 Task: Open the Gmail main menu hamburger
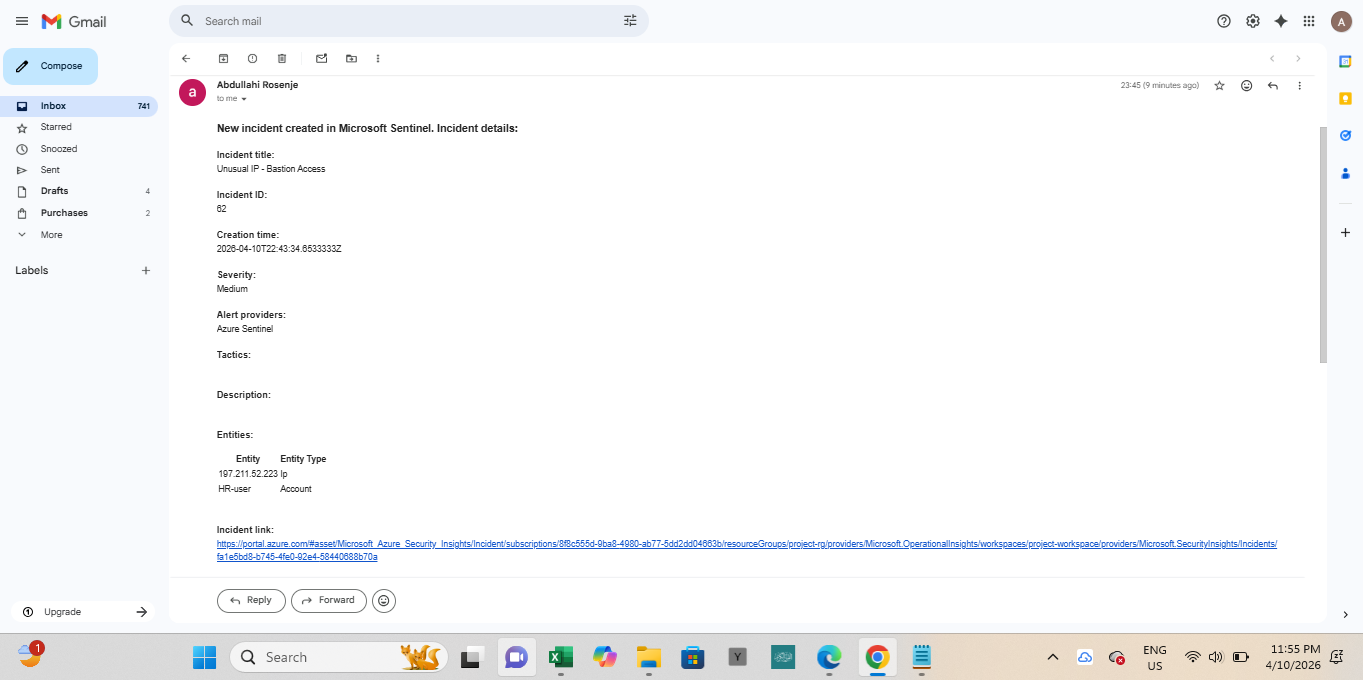pos(21,21)
